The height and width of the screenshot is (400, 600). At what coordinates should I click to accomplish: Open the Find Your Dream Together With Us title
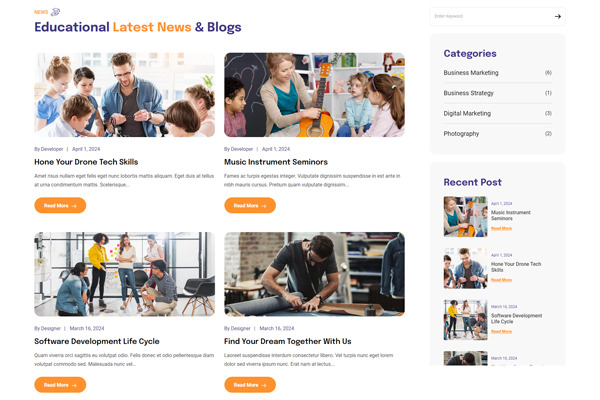coord(287,341)
